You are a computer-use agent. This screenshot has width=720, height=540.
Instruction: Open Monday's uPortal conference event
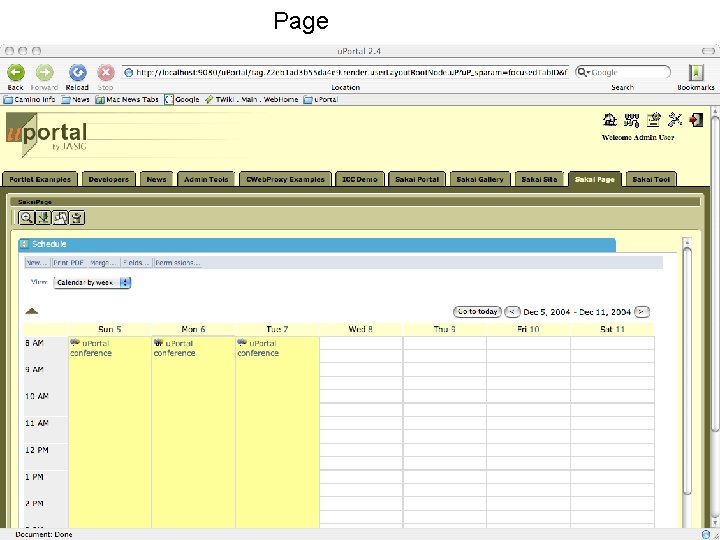coord(174,348)
